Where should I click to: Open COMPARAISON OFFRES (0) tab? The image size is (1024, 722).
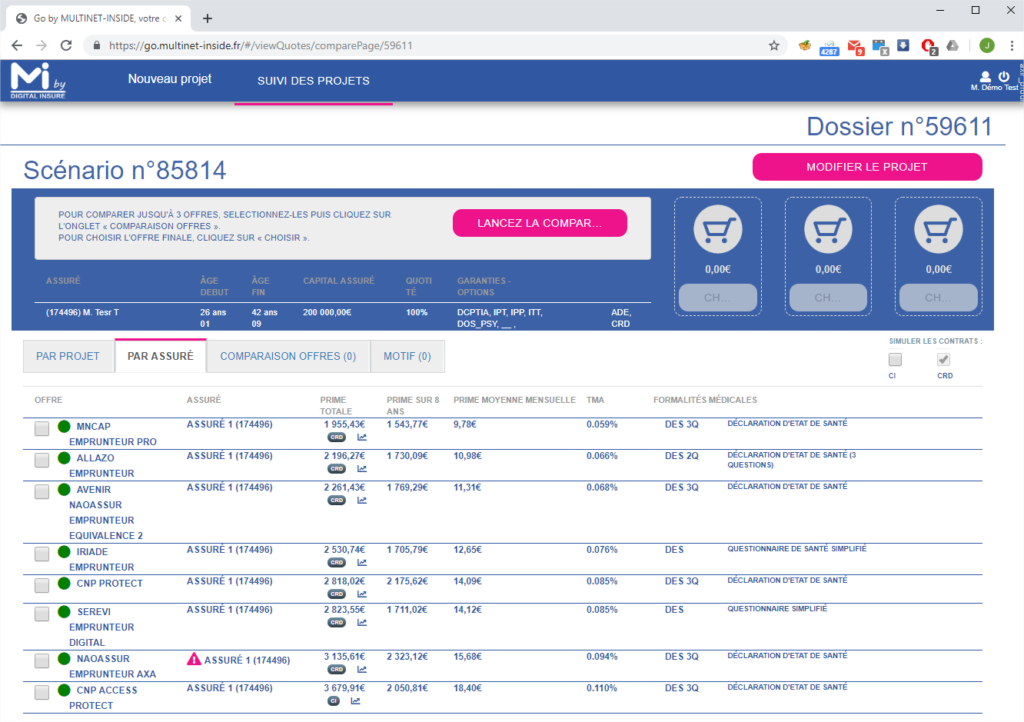[288, 356]
